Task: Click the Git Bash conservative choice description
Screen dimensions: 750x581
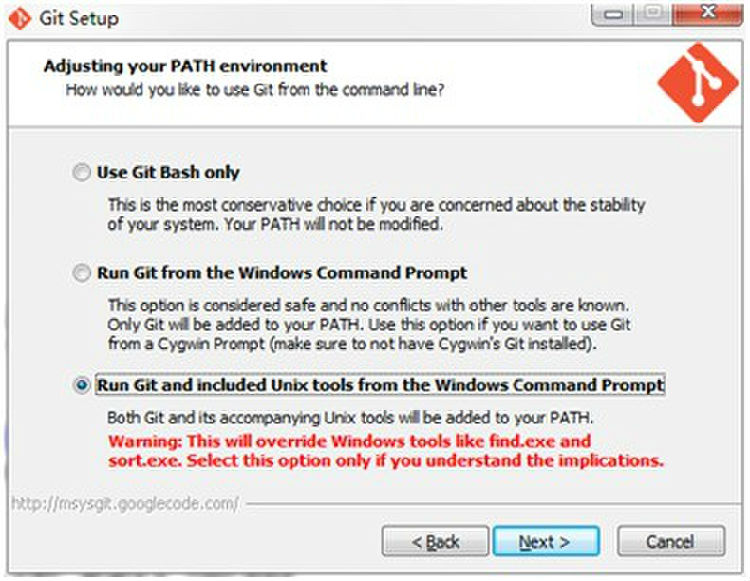Action: (x=376, y=214)
